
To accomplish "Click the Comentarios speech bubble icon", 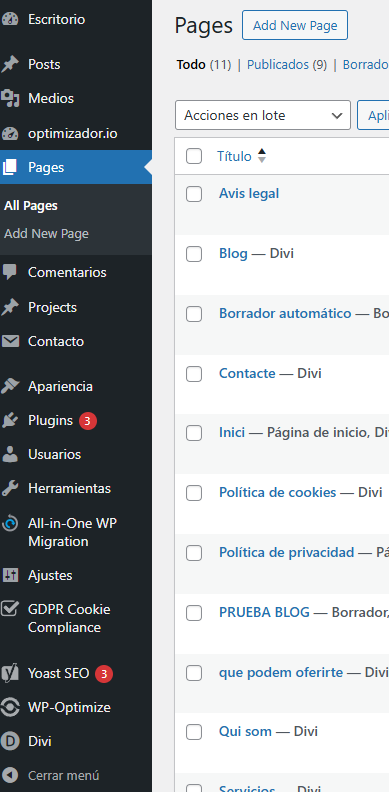I will coord(10,272).
